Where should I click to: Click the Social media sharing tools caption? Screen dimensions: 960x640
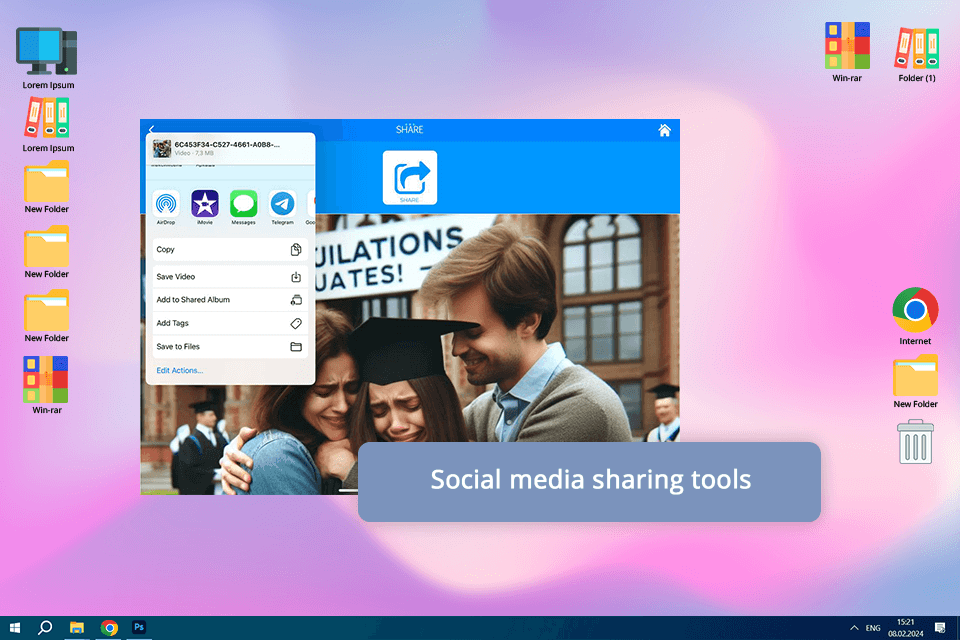(x=590, y=482)
